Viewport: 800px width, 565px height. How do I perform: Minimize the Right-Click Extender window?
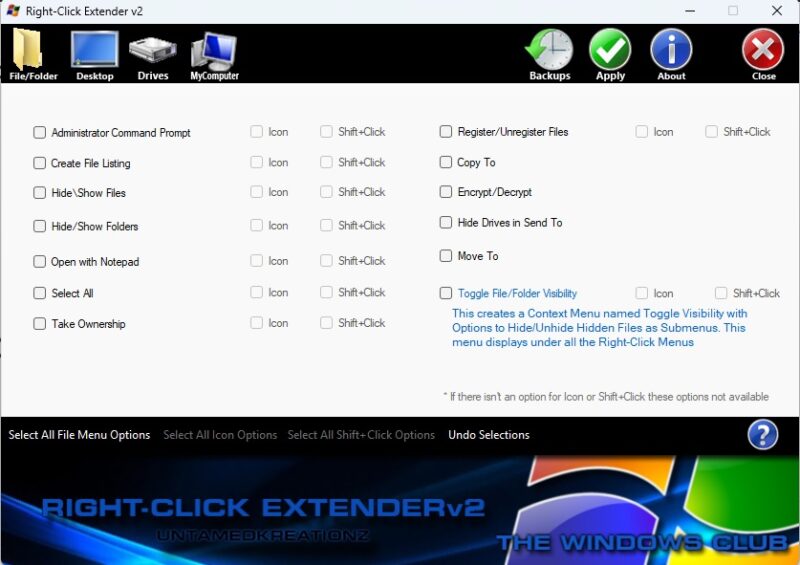pyautogui.click(x=690, y=11)
